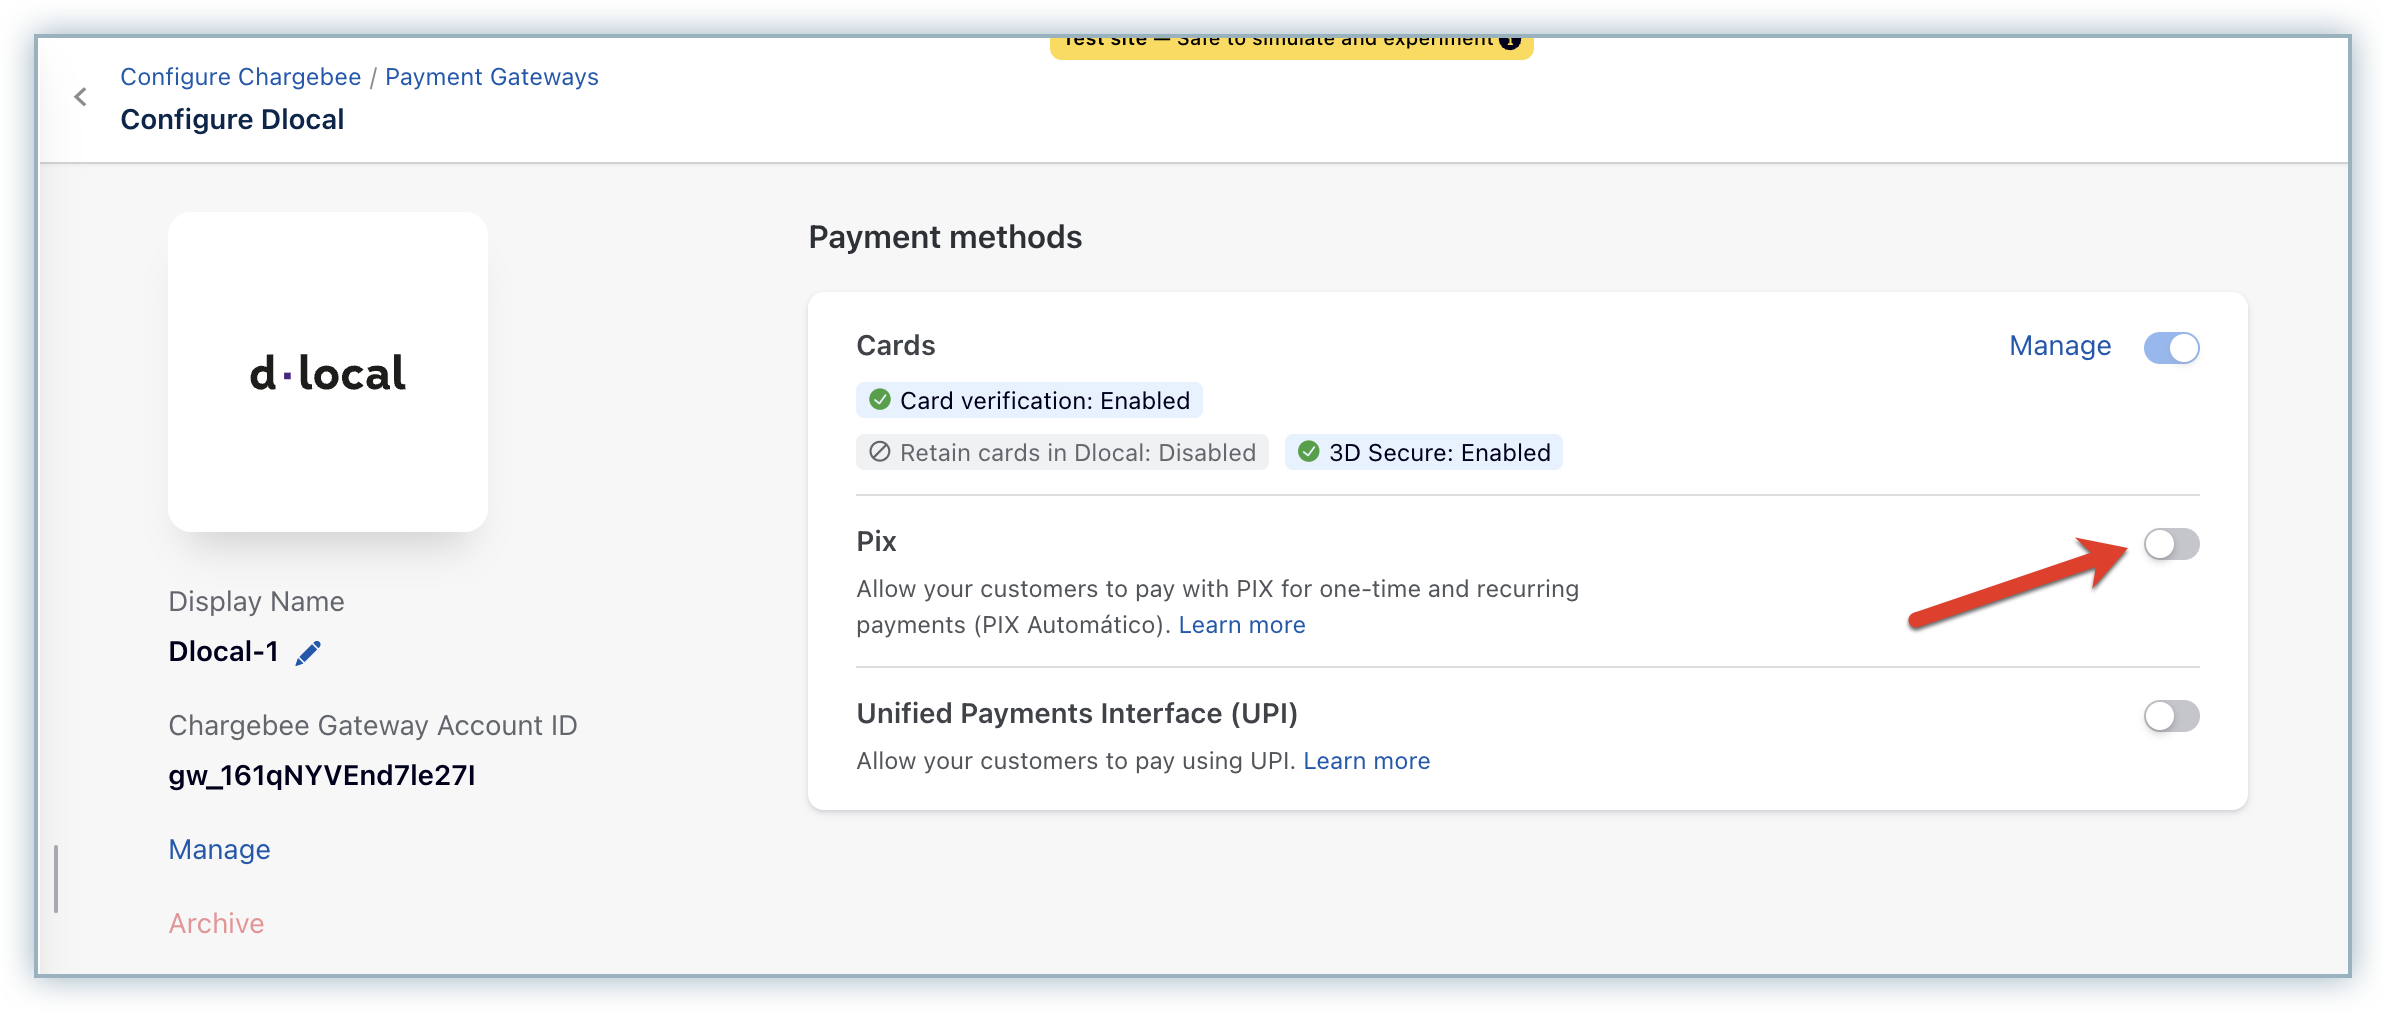Click the 3D Secure: Enabled badge
Screen dimensions: 2386x1012
[x=1424, y=453]
